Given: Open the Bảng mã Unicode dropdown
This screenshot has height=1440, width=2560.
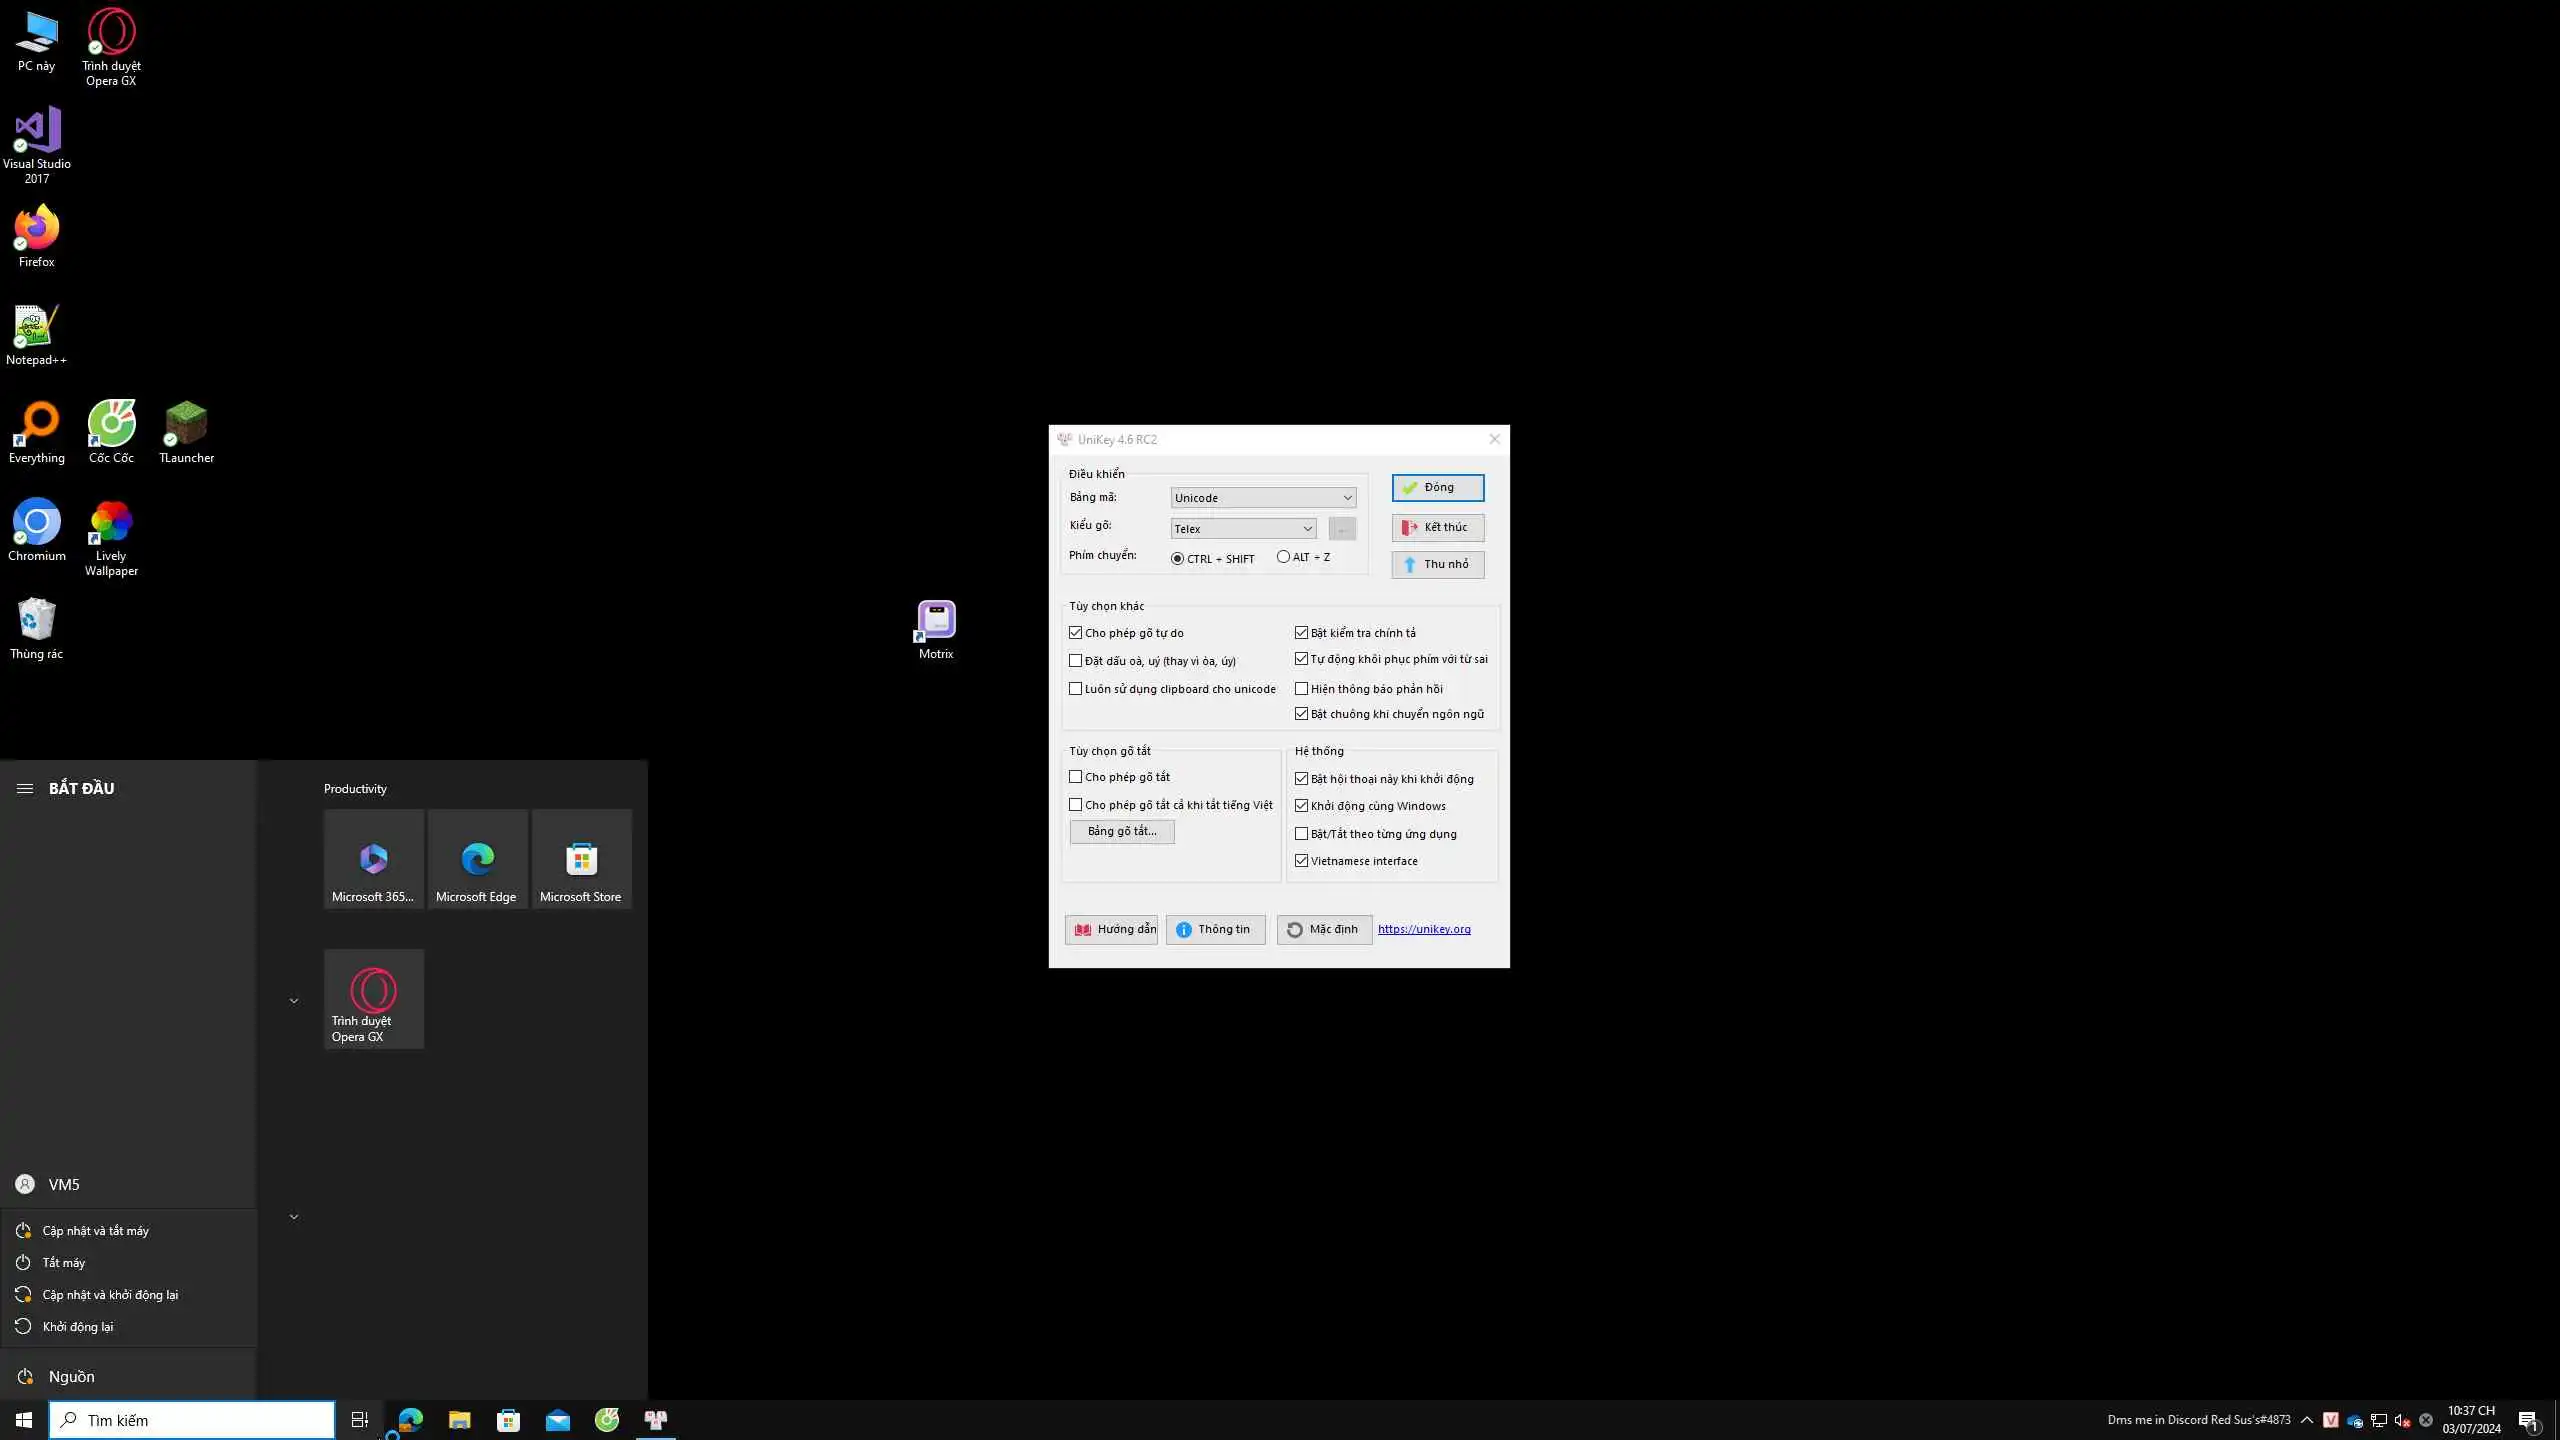Looking at the screenshot, I should 1263,498.
